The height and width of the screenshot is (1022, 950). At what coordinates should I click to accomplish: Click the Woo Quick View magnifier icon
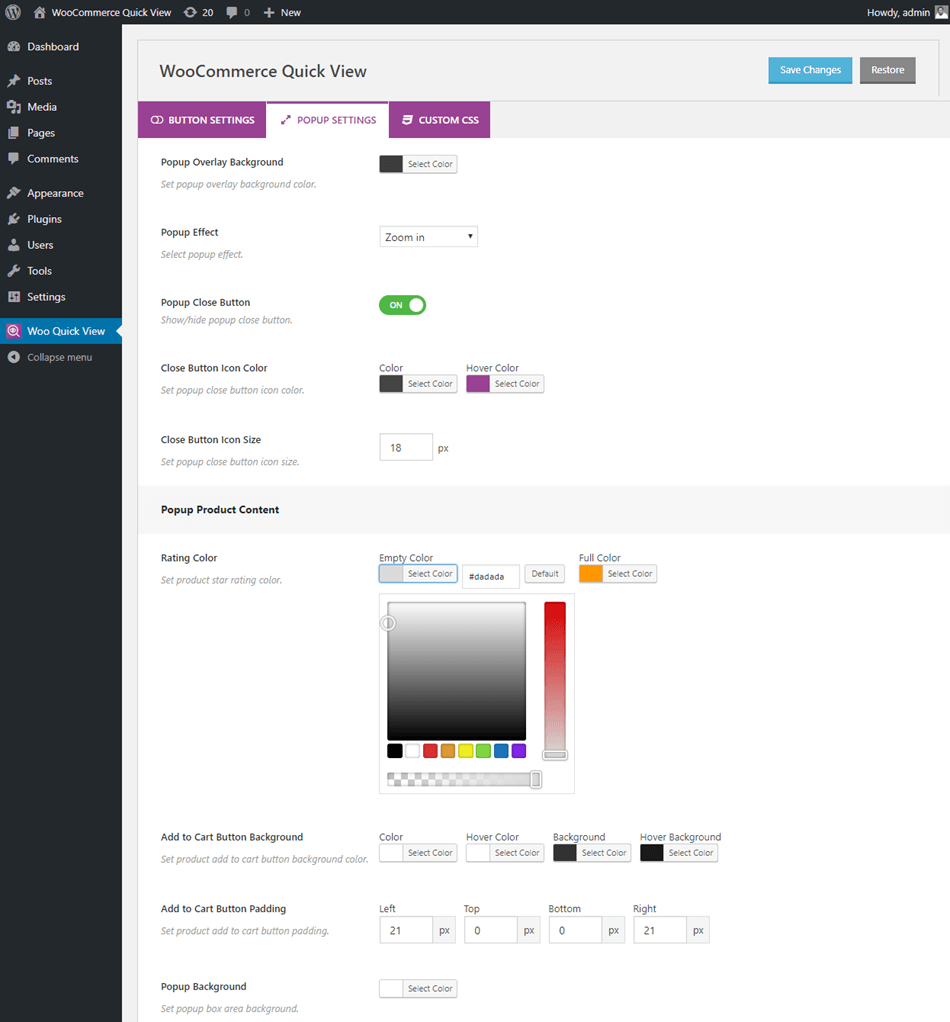coord(14,331)
